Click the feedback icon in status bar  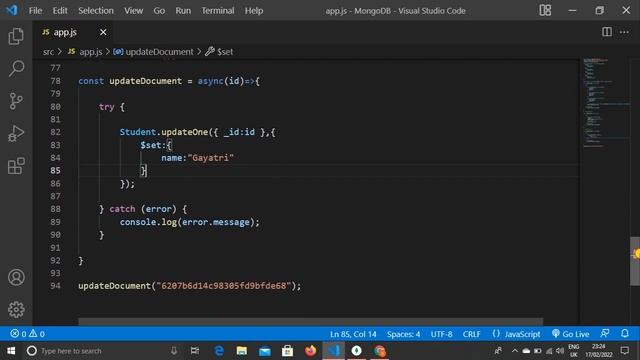click(x=604, y=333)
